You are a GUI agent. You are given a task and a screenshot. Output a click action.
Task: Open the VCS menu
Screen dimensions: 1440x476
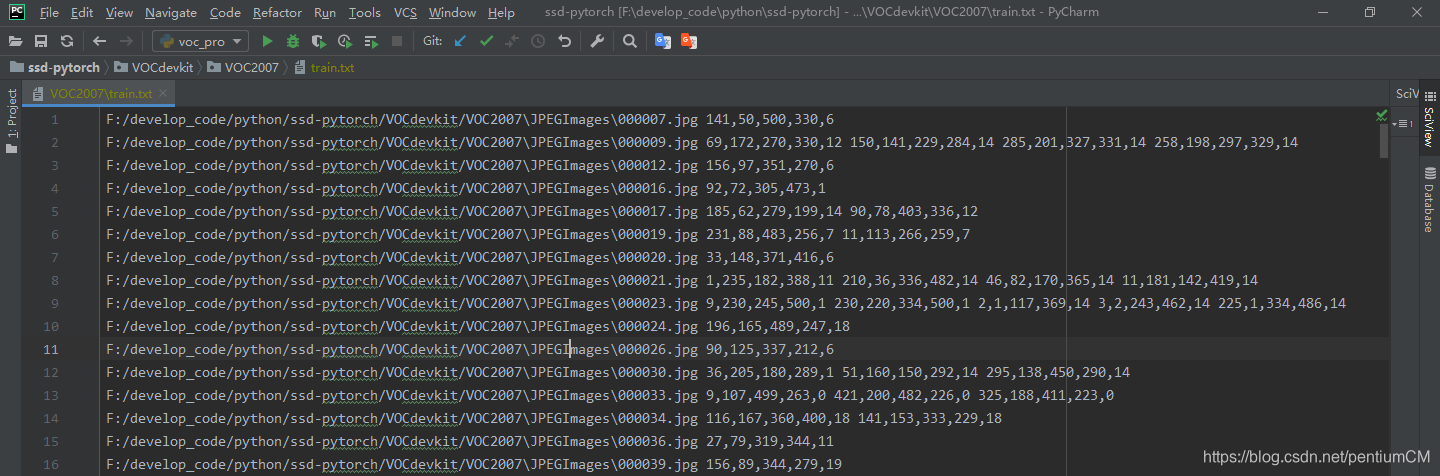tap(405, 13)
